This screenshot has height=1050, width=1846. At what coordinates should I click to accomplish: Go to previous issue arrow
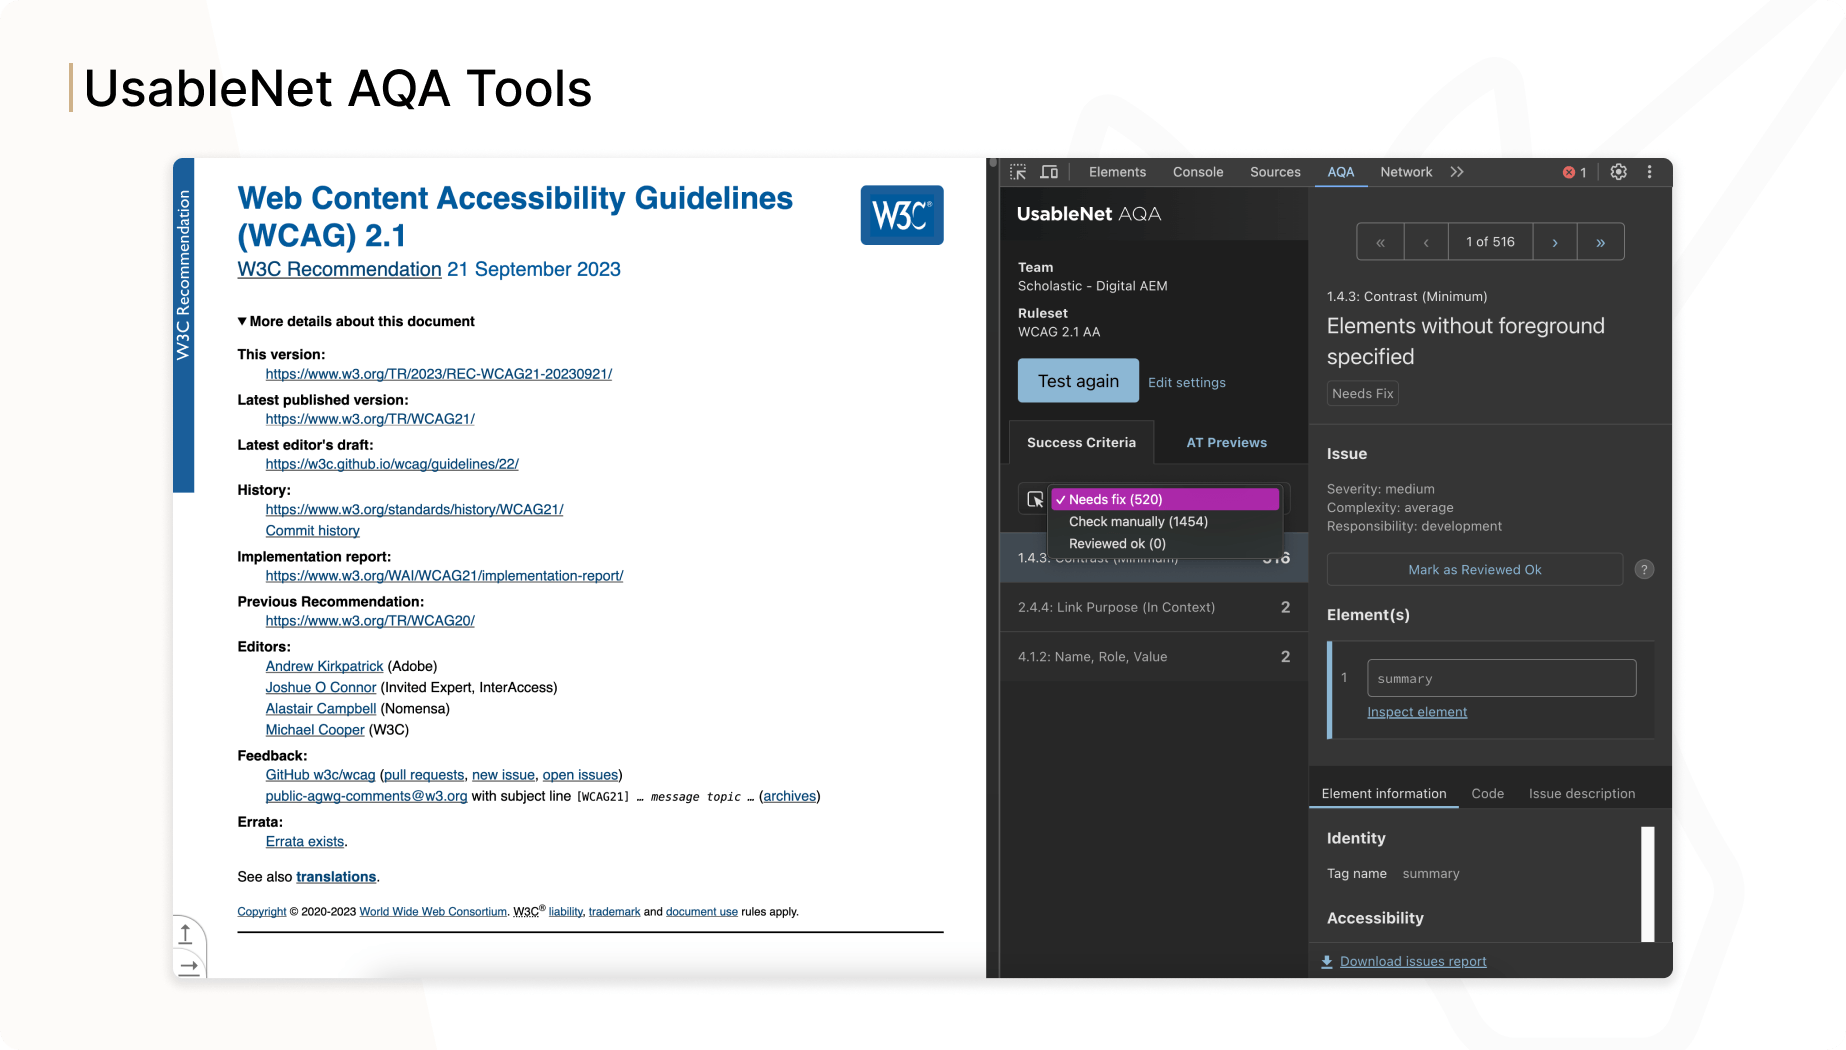click(x=1427, y=242)
